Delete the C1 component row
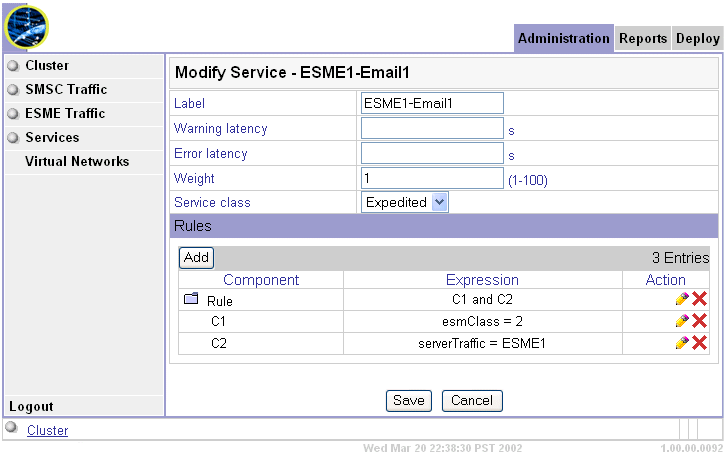 coord(700,321)
